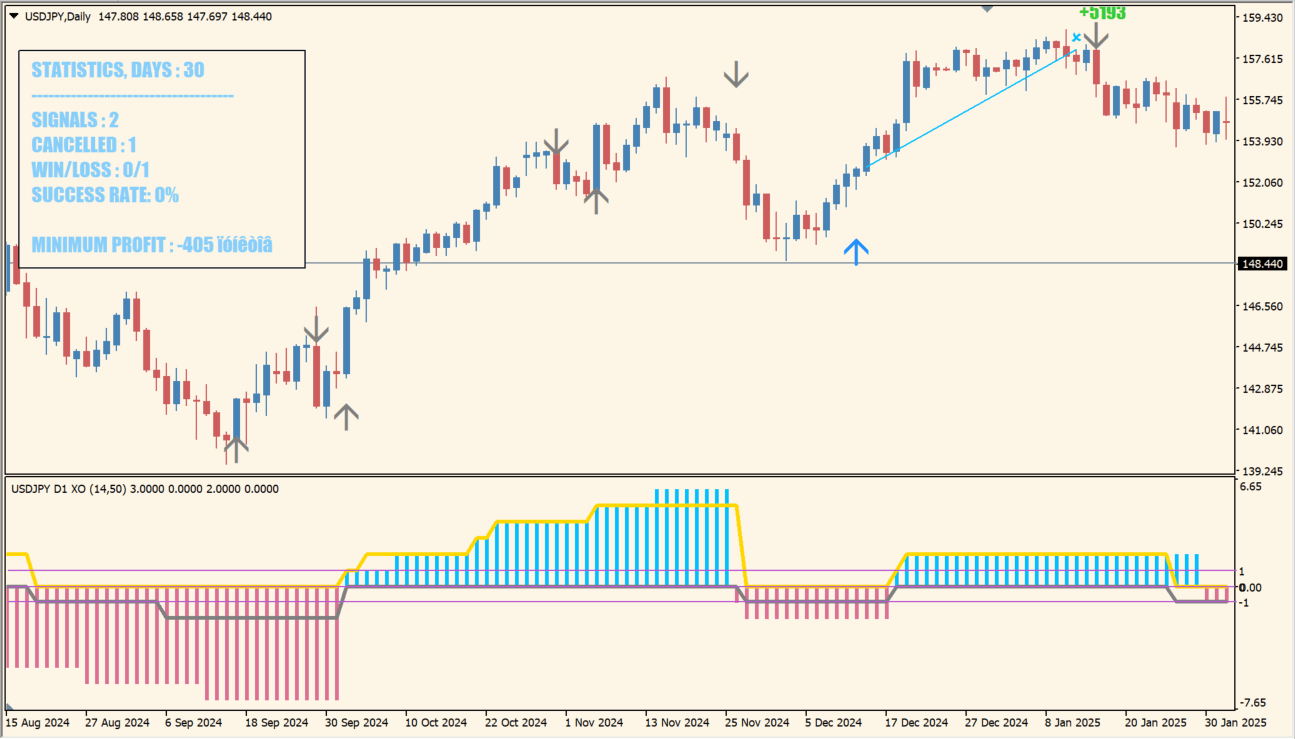Click the blue up arrow buy signal
Screen dimensions: 1295x739
click(856, 251)
